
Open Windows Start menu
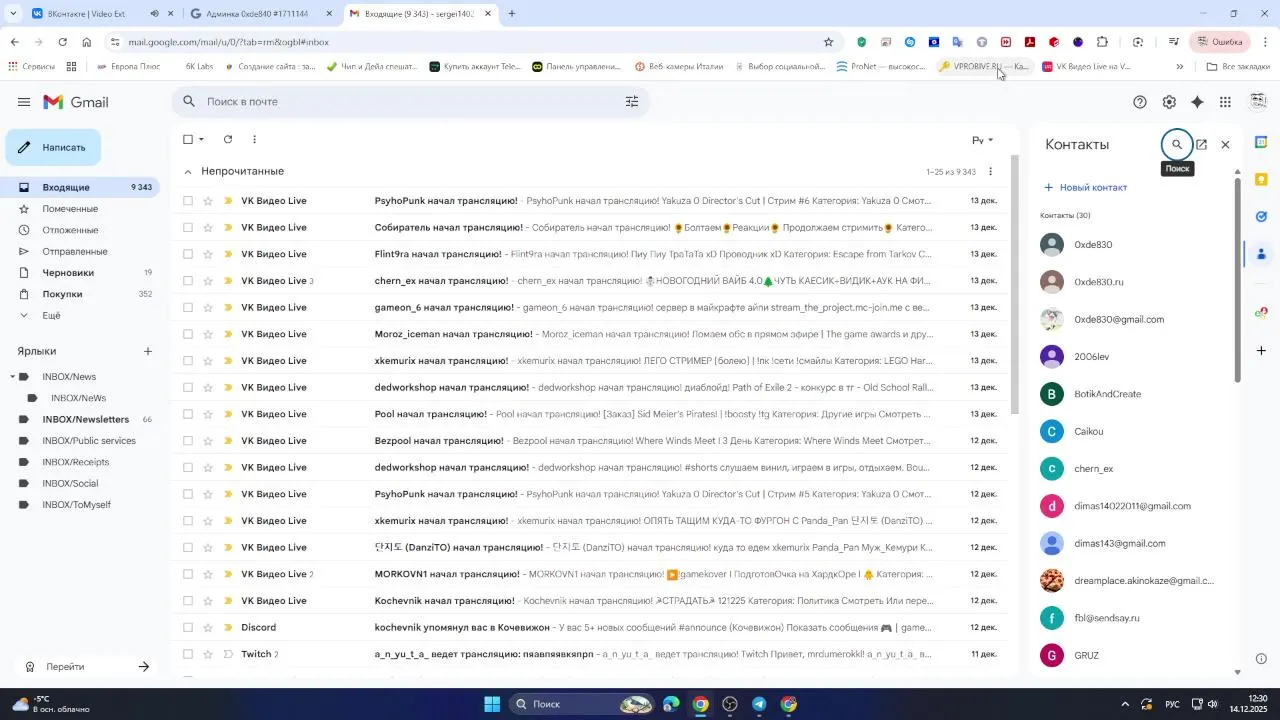click(492, 704)
